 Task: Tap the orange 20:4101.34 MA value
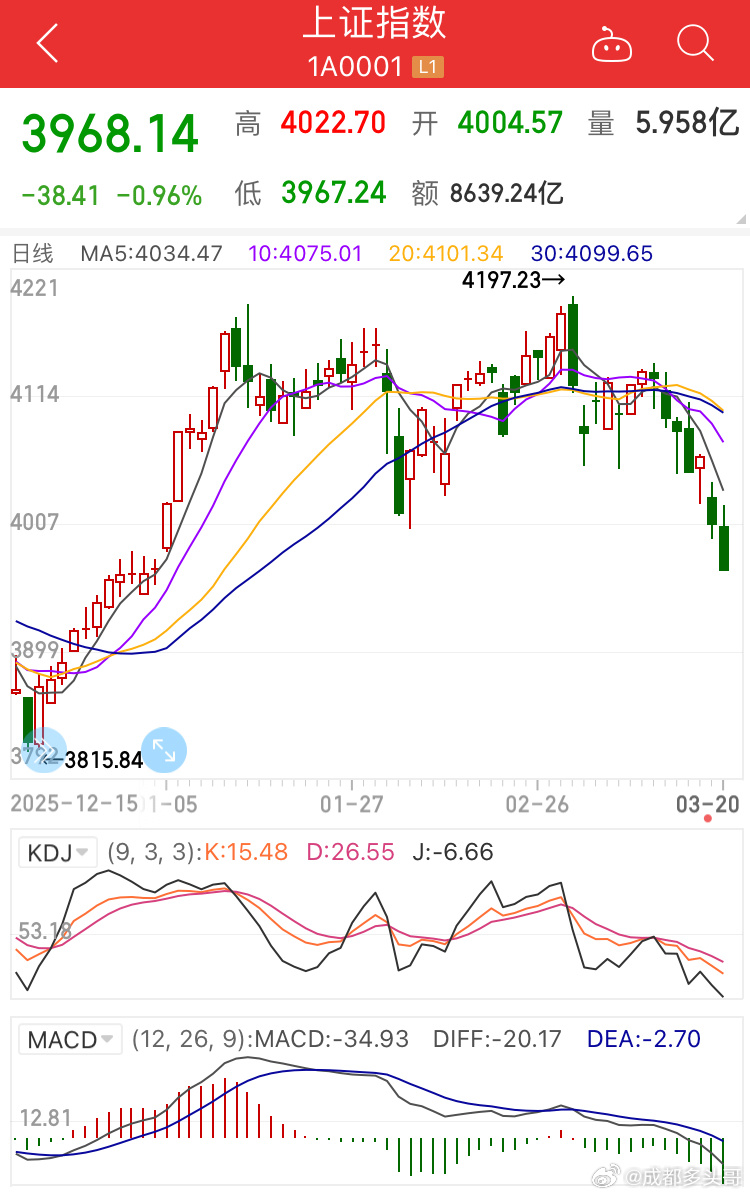click(x=446, y=253)
